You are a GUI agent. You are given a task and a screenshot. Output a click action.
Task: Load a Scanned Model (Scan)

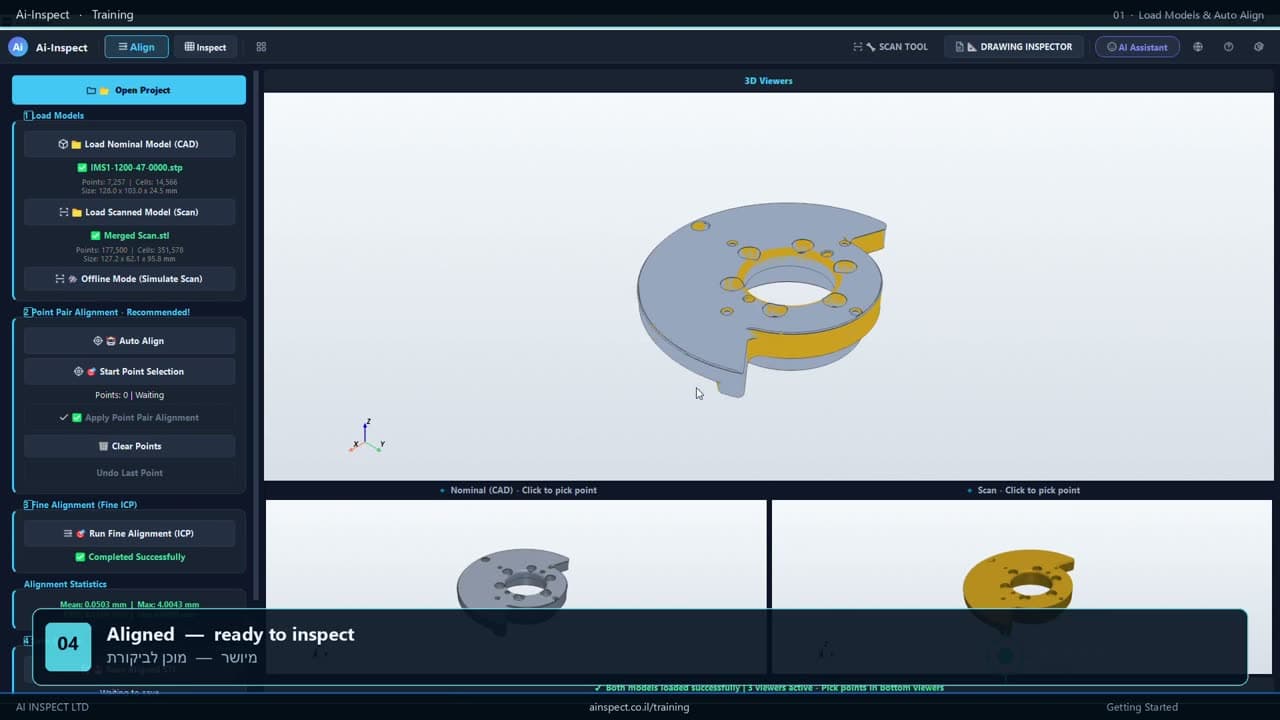[129, 212]
